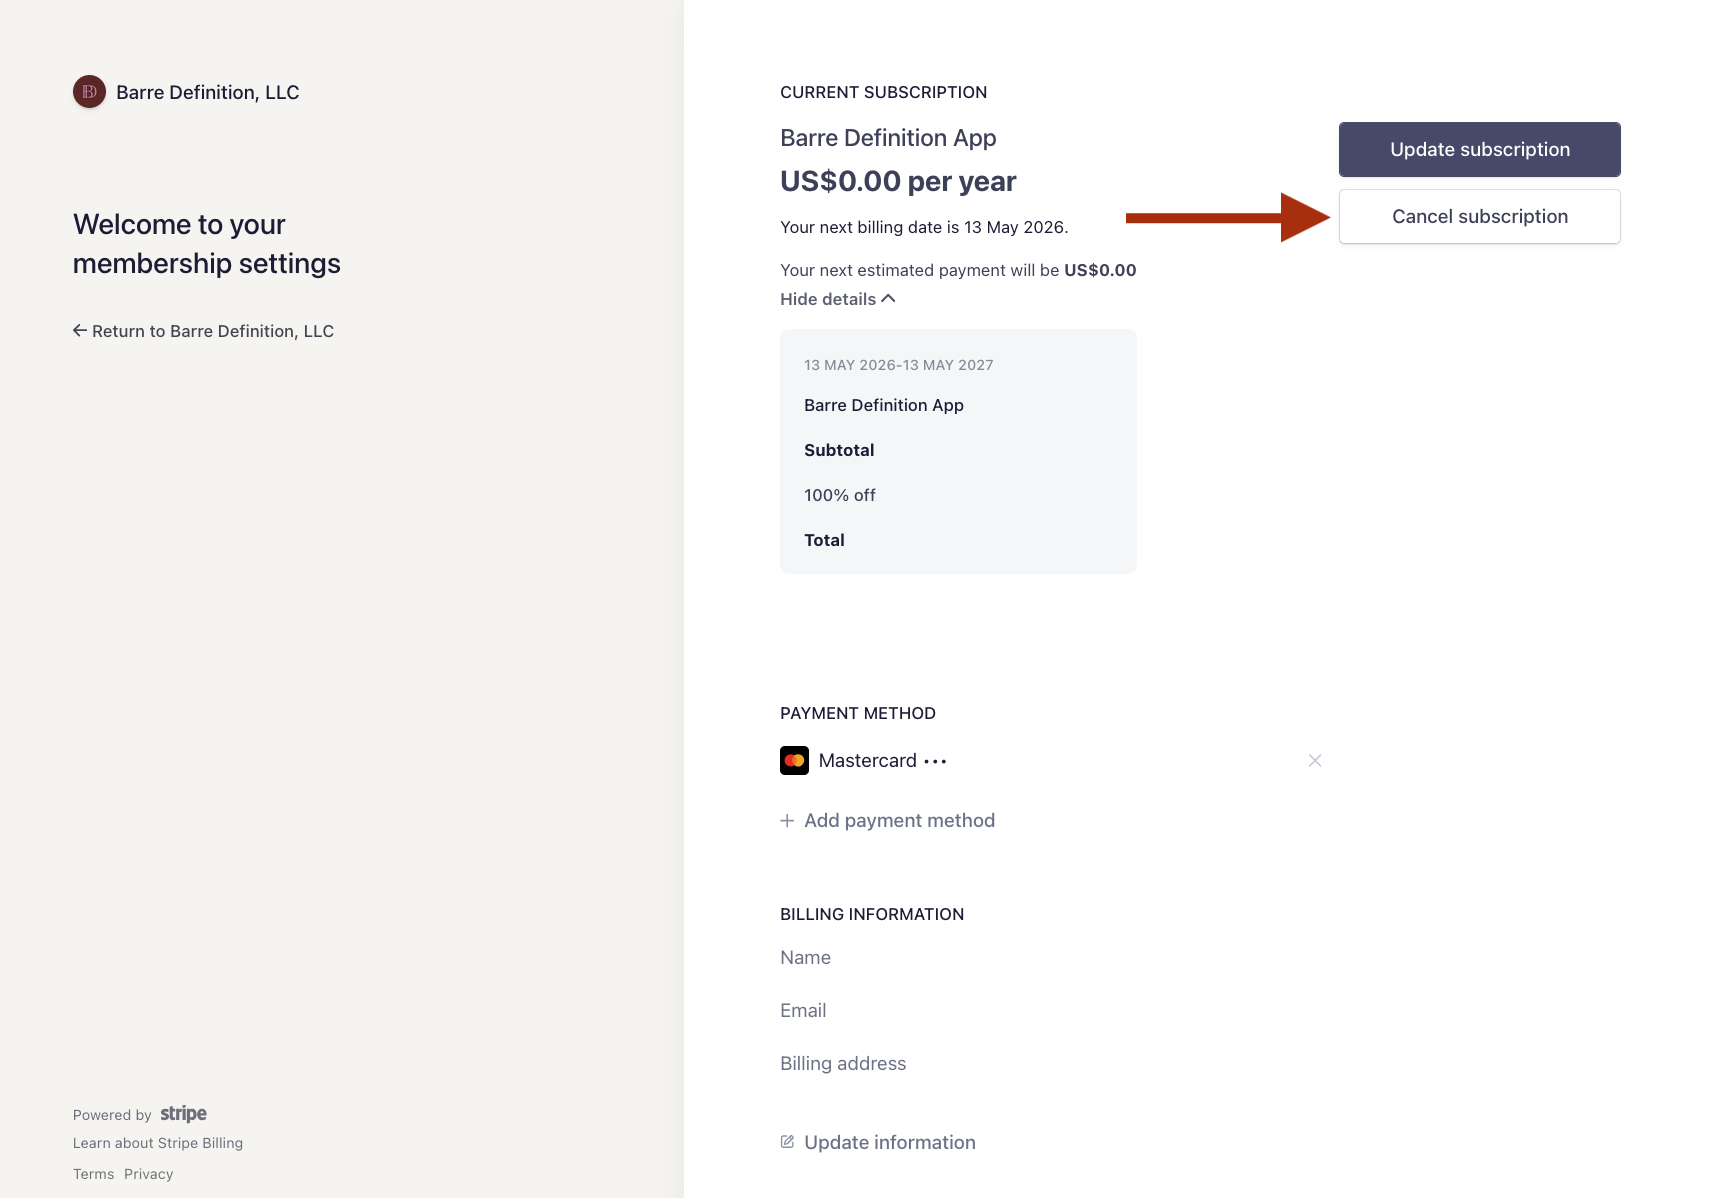Click the plus icon for adding payment
The width and height of the screenshot is (1712, 1198).
pyautogui.click(x=787, y=821)
